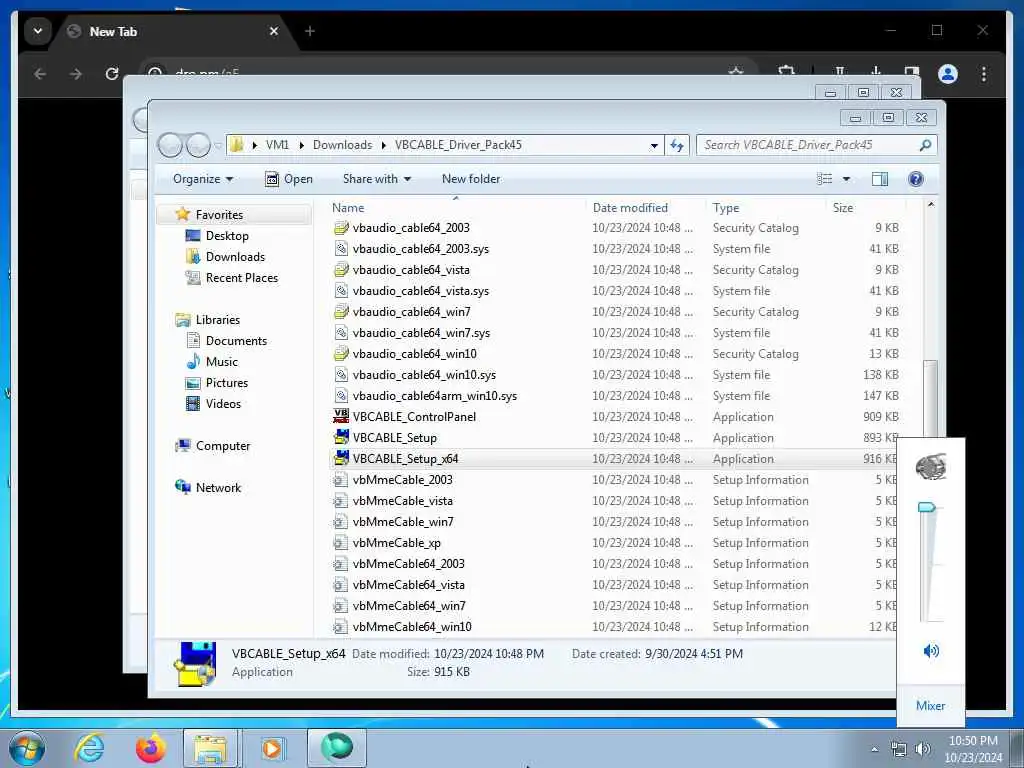Screen dimensions: 1024x768
Task: Click the speaker device icon in volume popup
Action: 931,466
